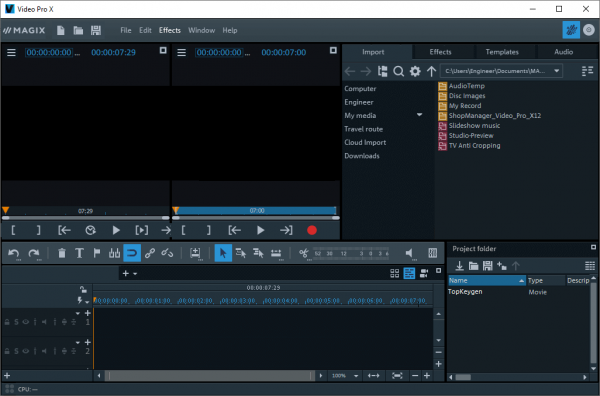Viewport: 600px width, 396px height.
Task: Click the timeline ruler at 00:00:04:00
Action: coord(281,301)
